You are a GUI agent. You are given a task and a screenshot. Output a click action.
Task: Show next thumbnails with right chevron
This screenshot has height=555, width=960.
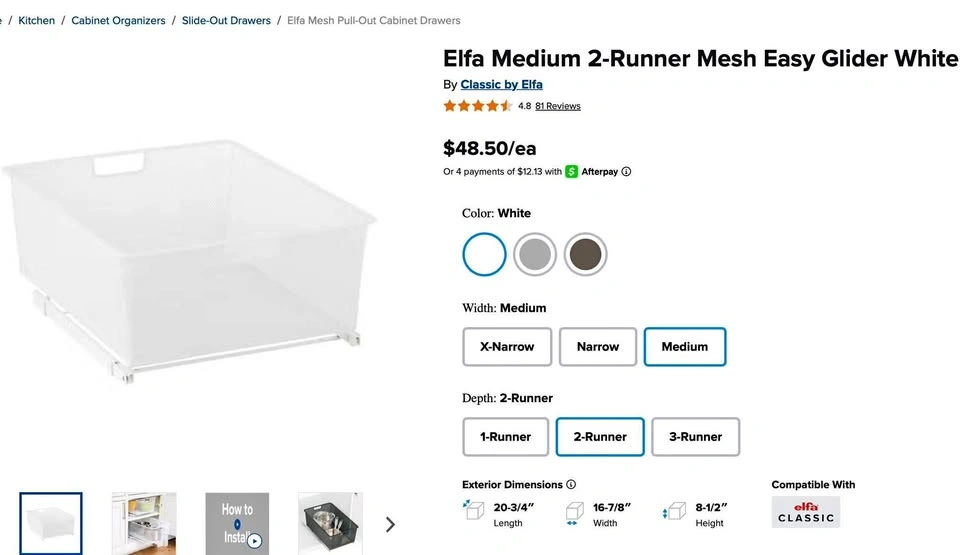pos(390,524)
